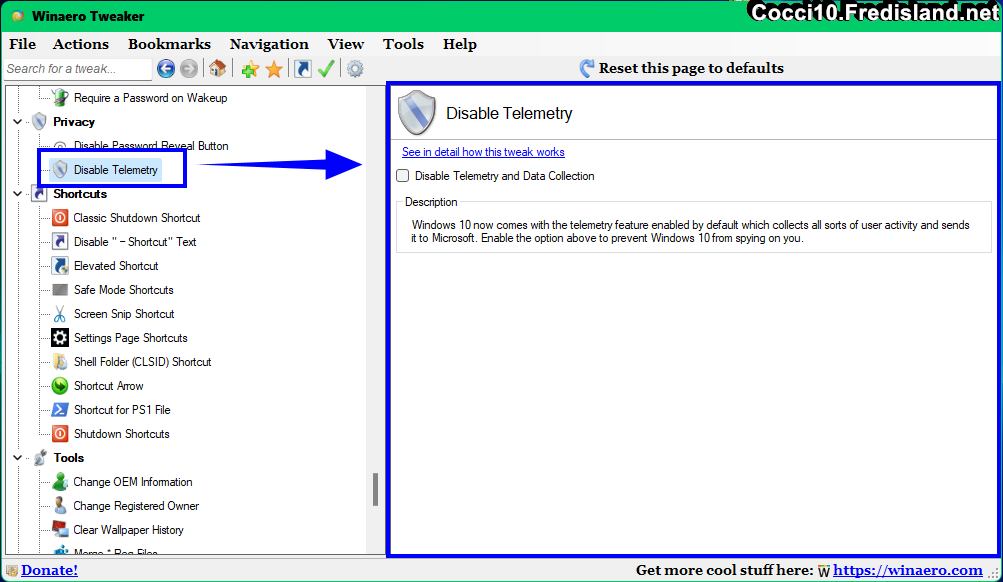Click the Donate! link
The width and height of the screenshot is (1003, 582).
[x=49, y=570]
